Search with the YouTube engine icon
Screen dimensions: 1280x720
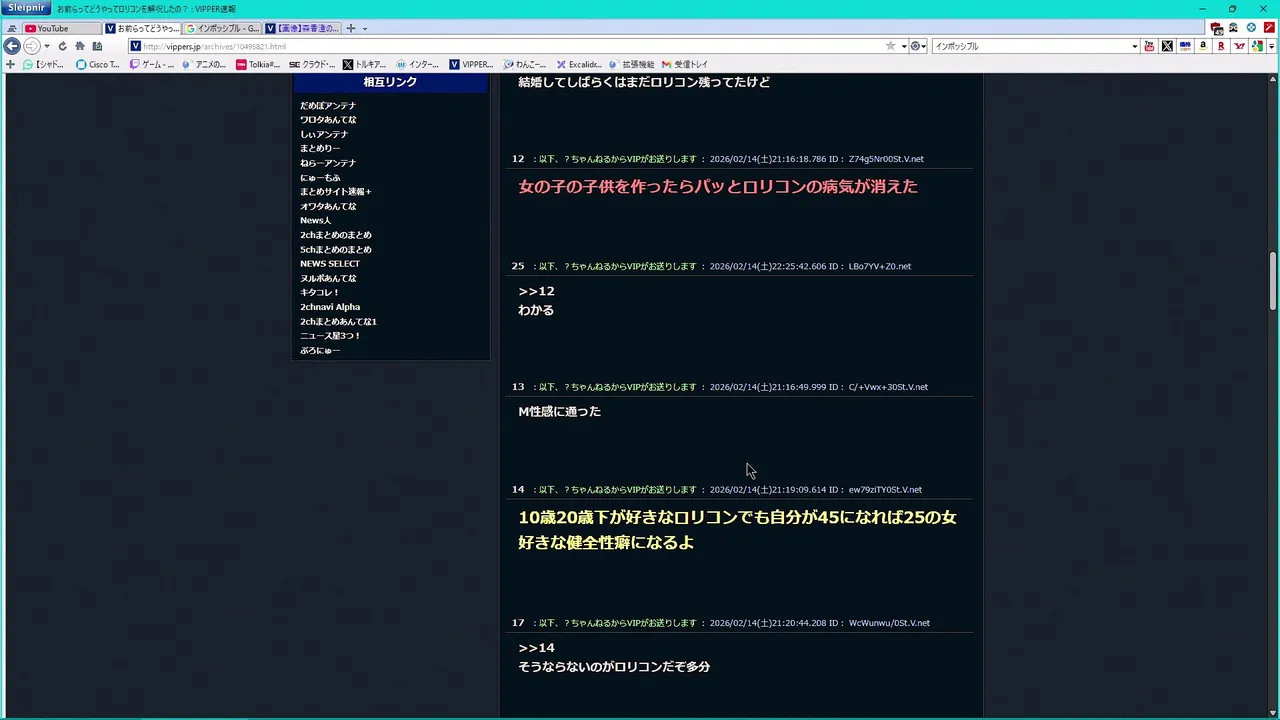coord(1149,46)
